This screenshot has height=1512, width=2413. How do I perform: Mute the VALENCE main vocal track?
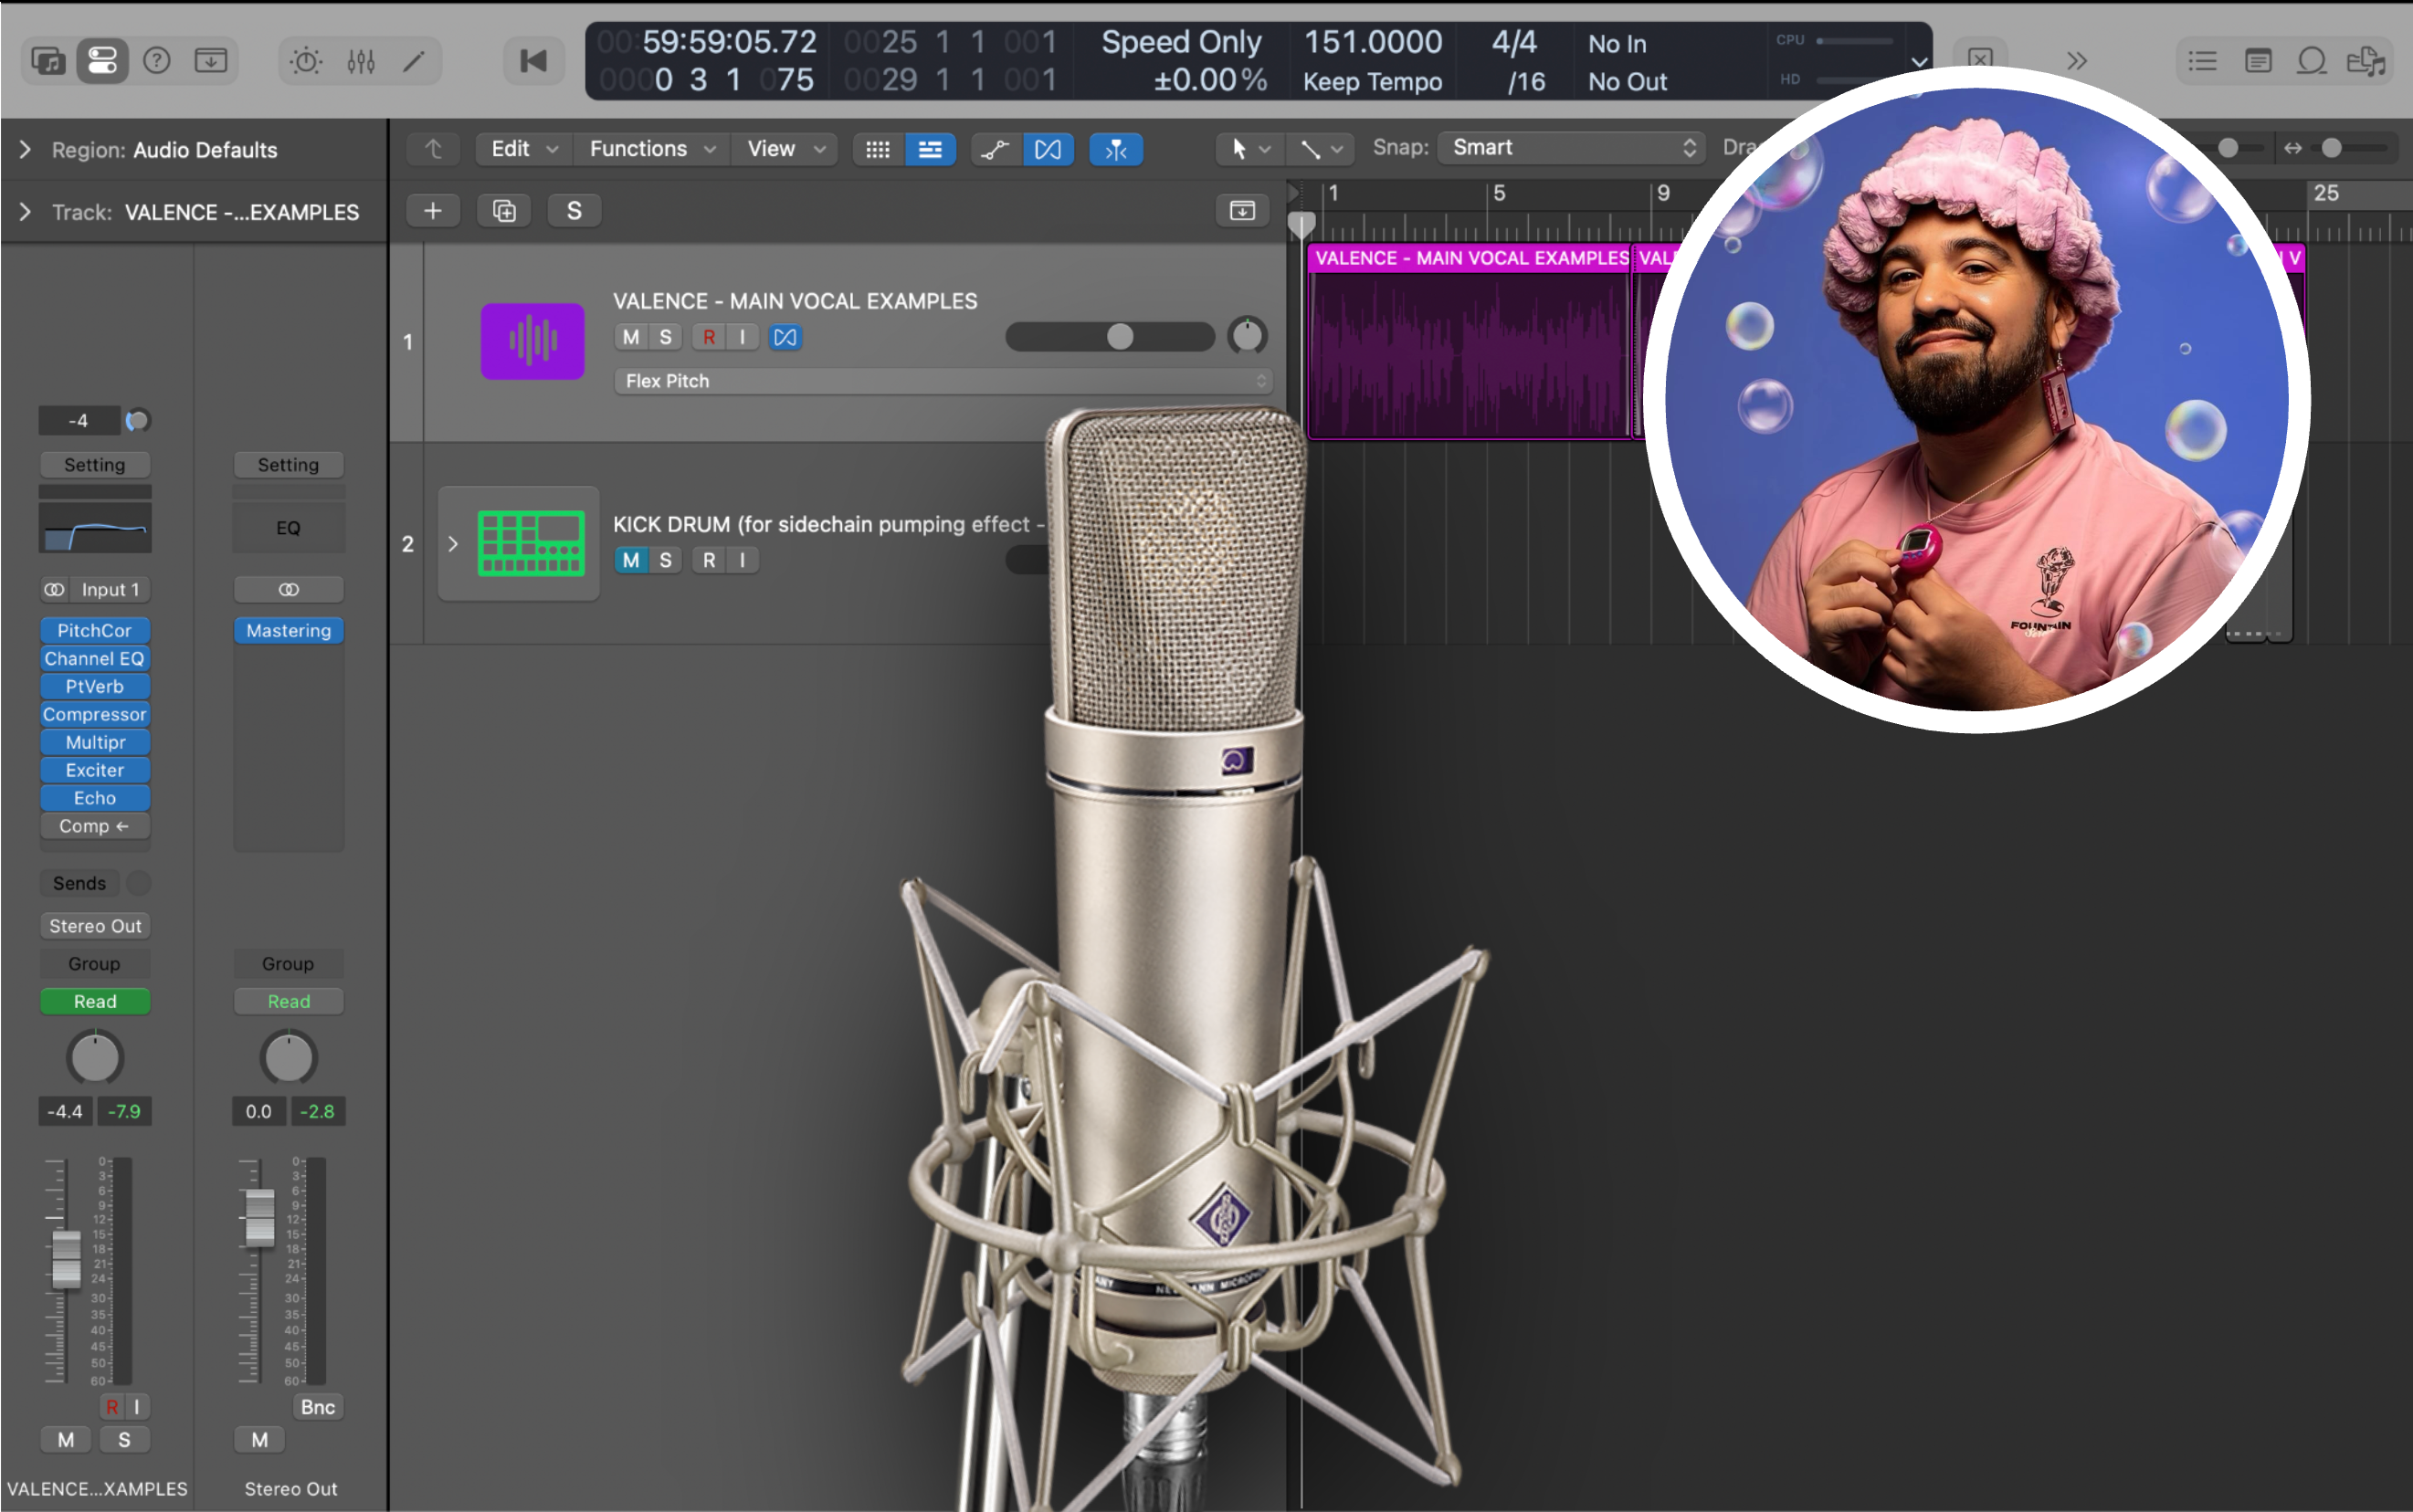tap(630, 337)
